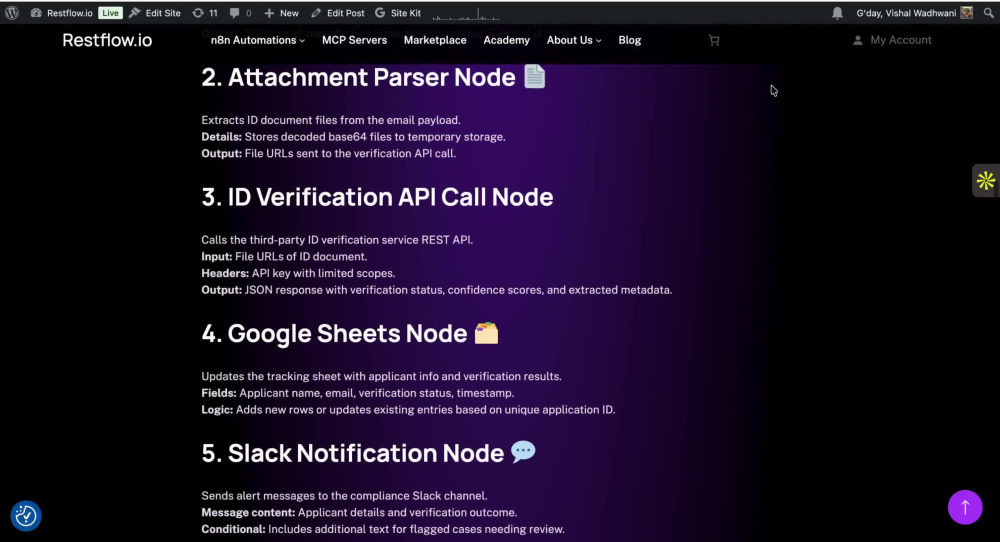Expand the n8n Automations dropdown menu
This screenshot has width=1000, height=542.
click(x=258, y=40)
